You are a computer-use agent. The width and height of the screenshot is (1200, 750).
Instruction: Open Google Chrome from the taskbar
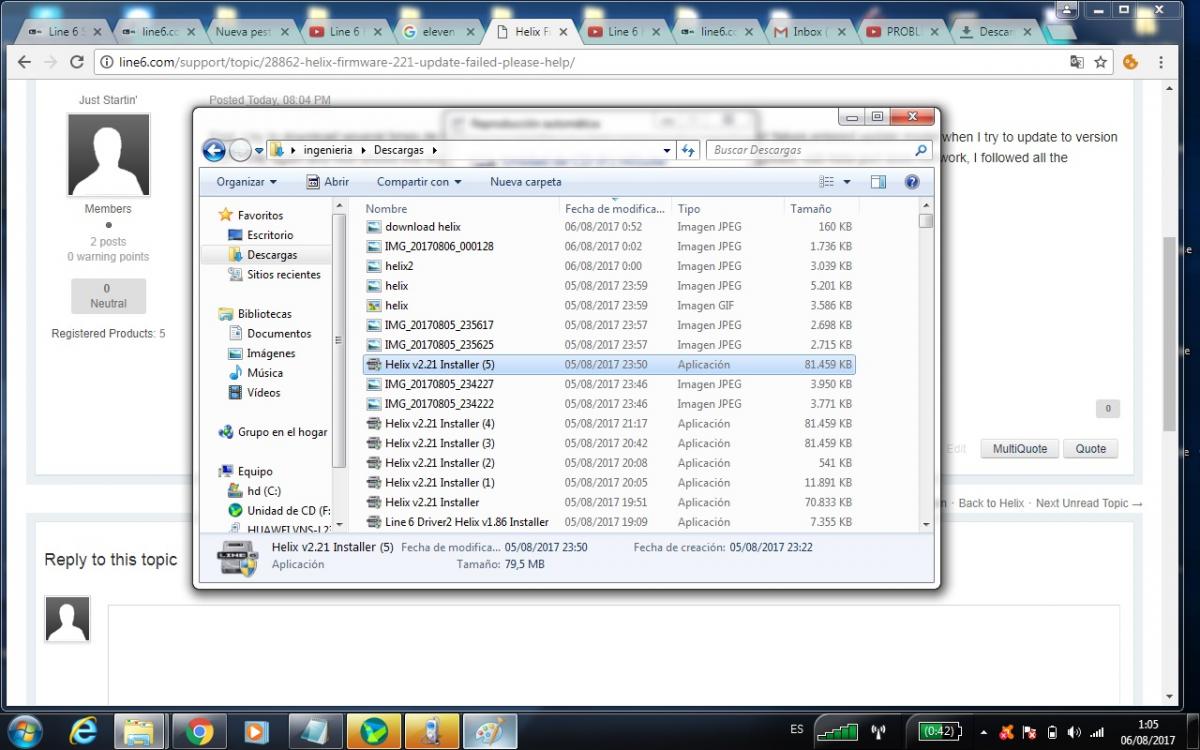[x=200, y=733]
